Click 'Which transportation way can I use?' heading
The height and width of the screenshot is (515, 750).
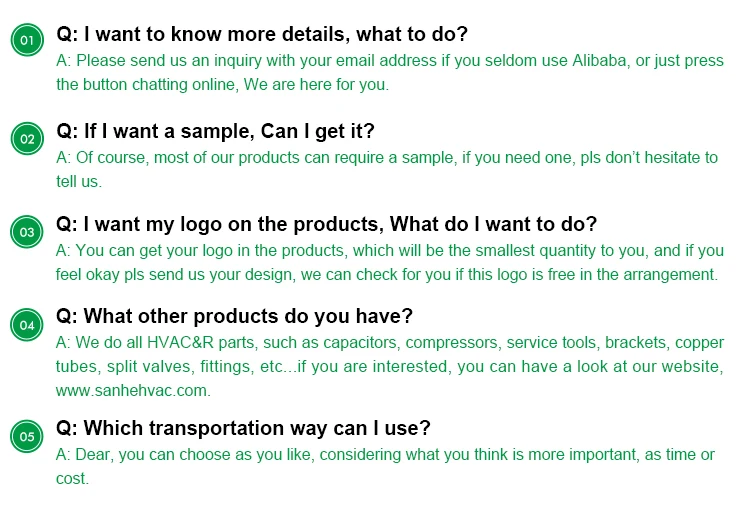pyautogui.click(x=243, y=428)
